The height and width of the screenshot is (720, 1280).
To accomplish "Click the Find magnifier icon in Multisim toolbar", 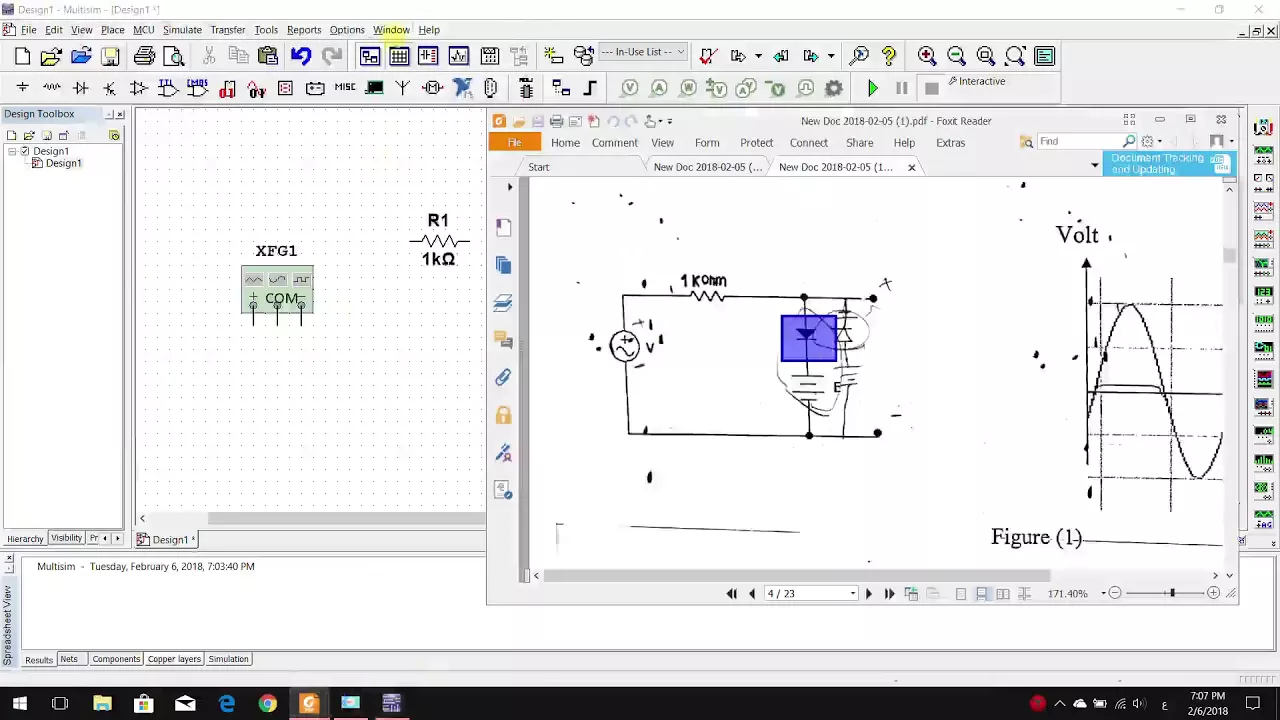I will (x=859, y=56).
